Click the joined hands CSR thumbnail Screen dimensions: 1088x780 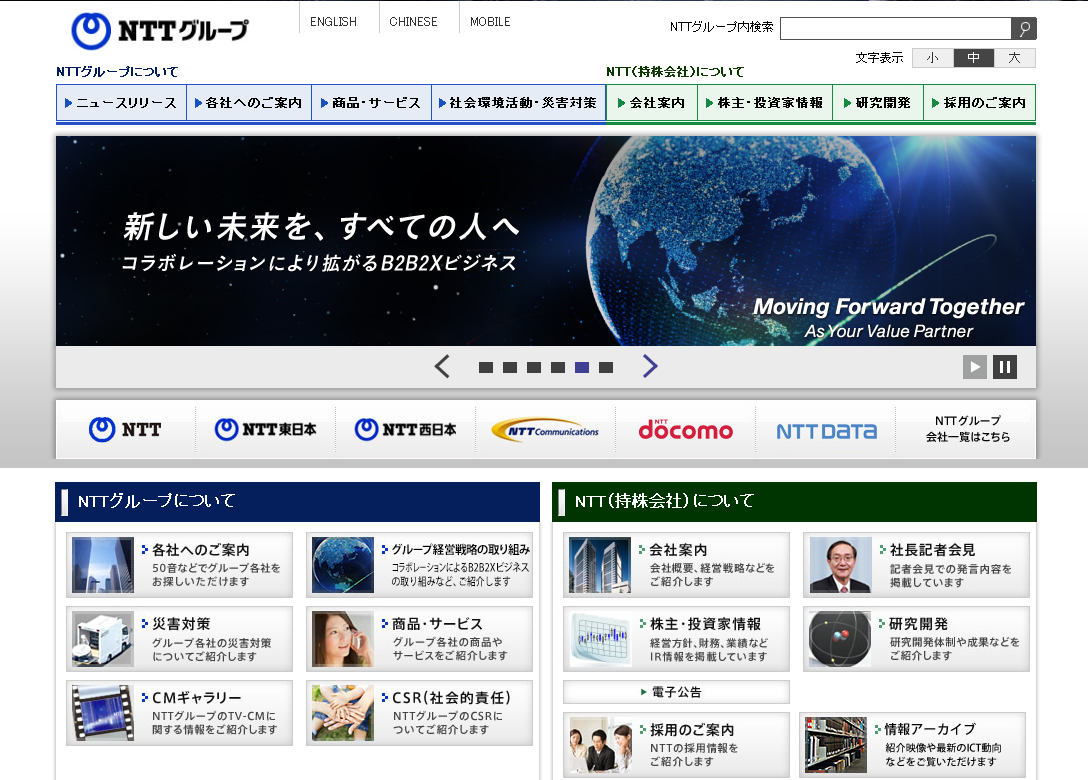[x=343, y=713]
